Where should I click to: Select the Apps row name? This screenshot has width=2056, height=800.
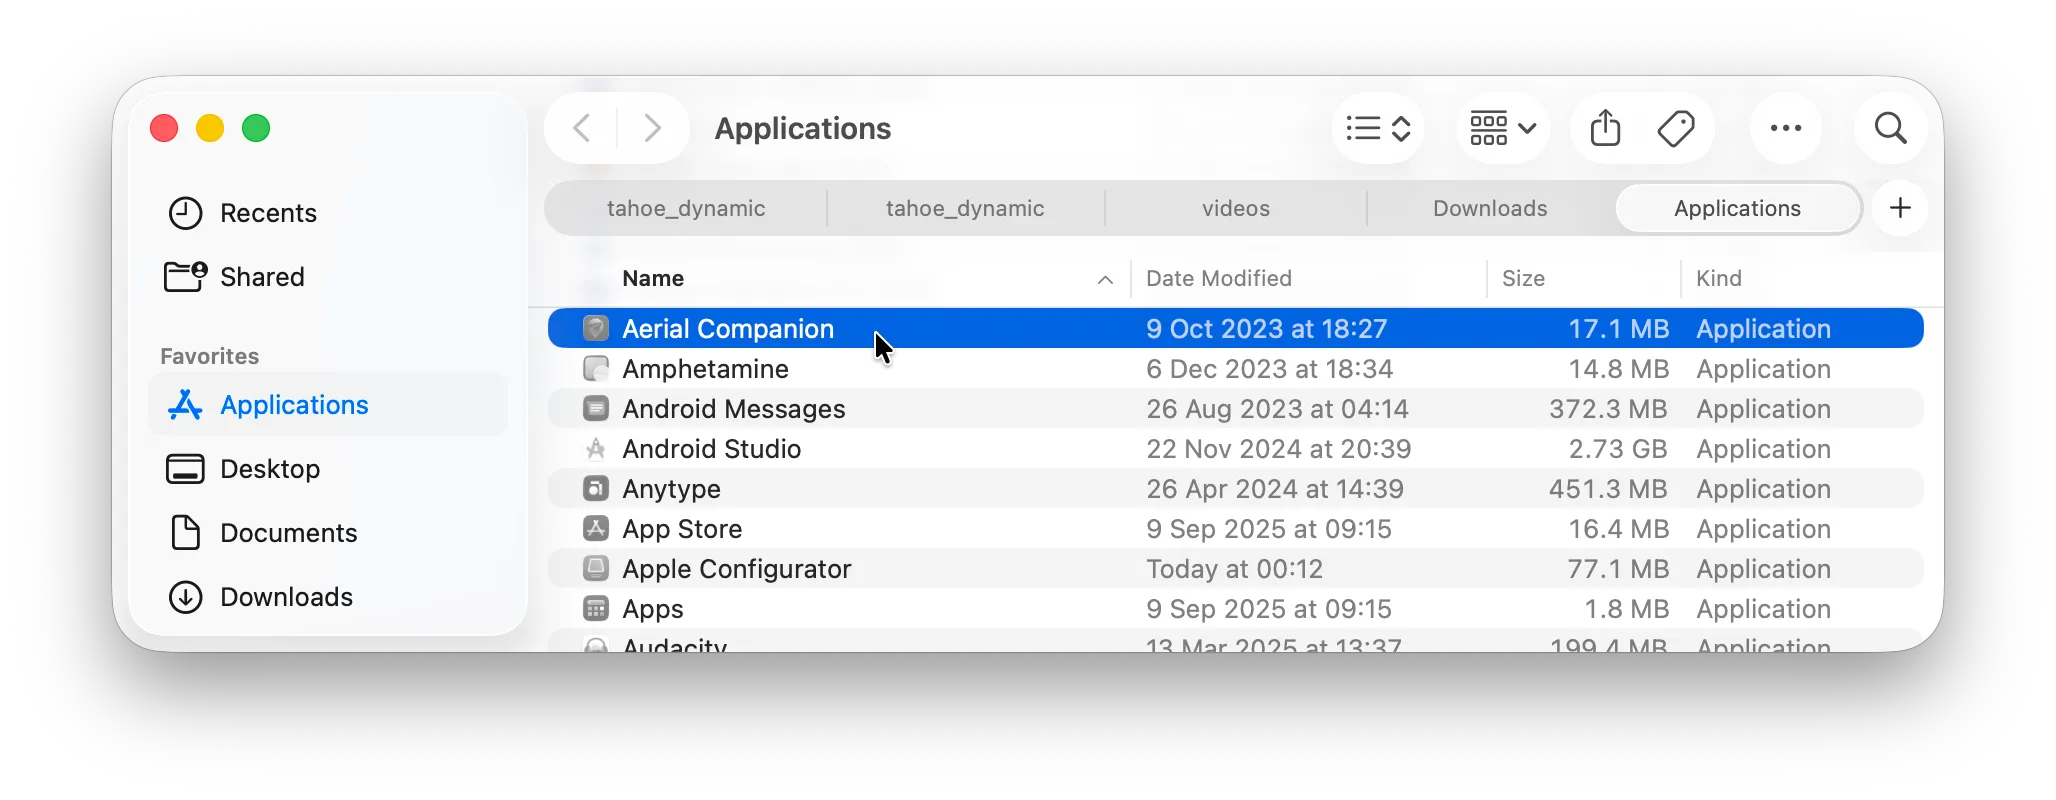653,609
